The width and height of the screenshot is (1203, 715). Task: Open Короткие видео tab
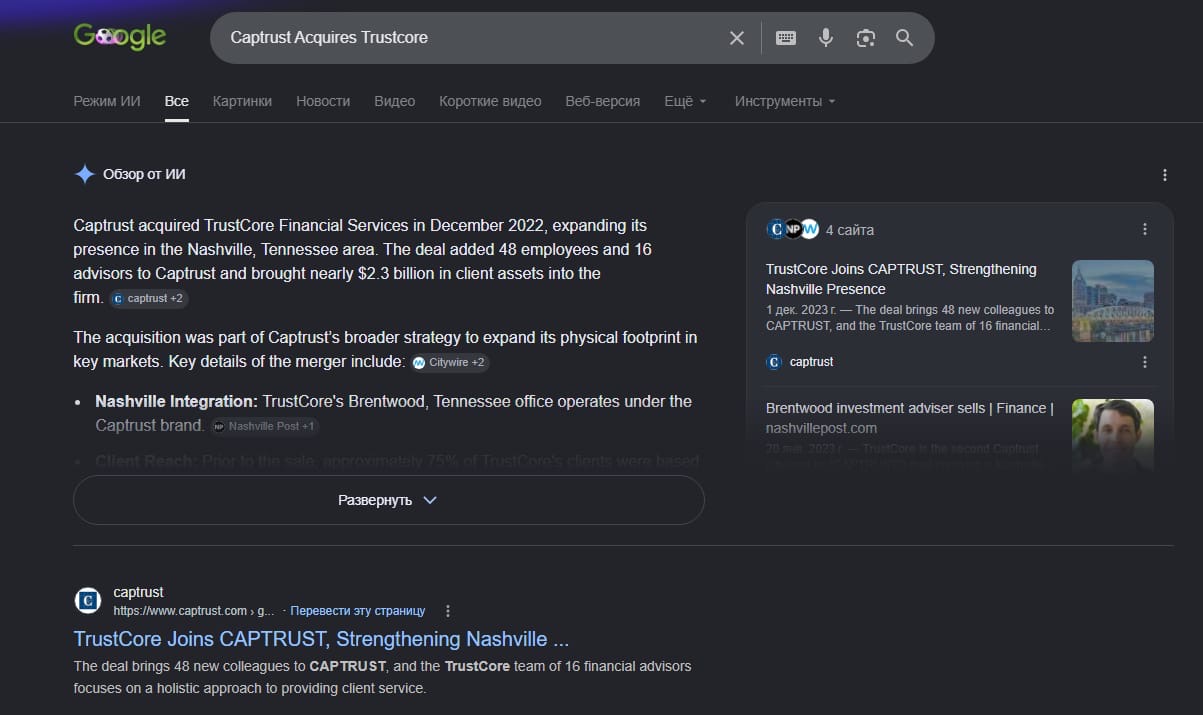490,101
